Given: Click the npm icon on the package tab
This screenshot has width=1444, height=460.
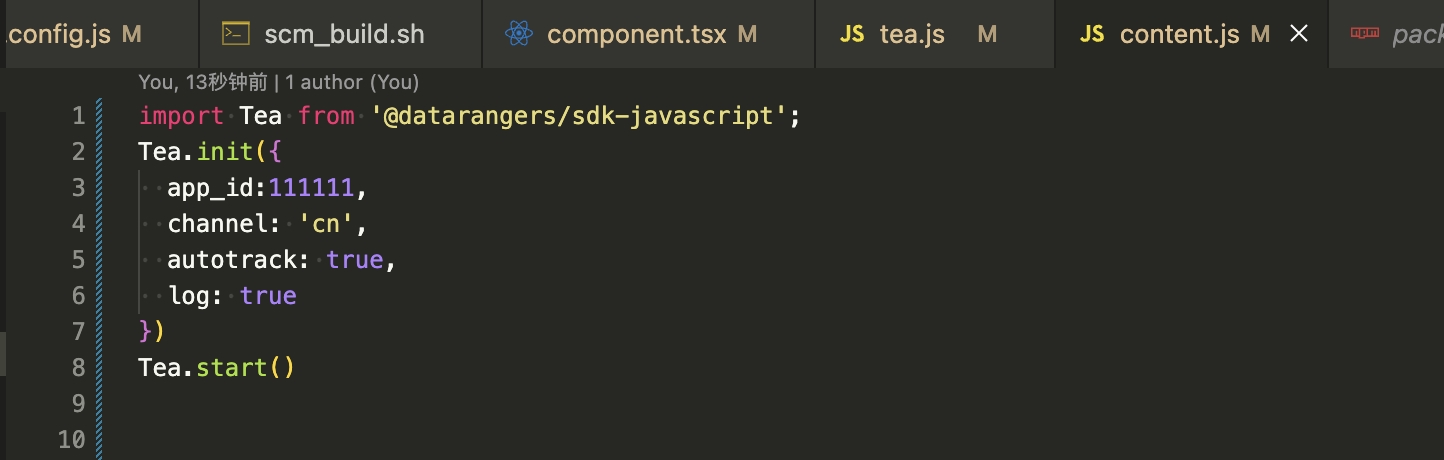Looking at the screenshot, I should [x=1365, y=33].
